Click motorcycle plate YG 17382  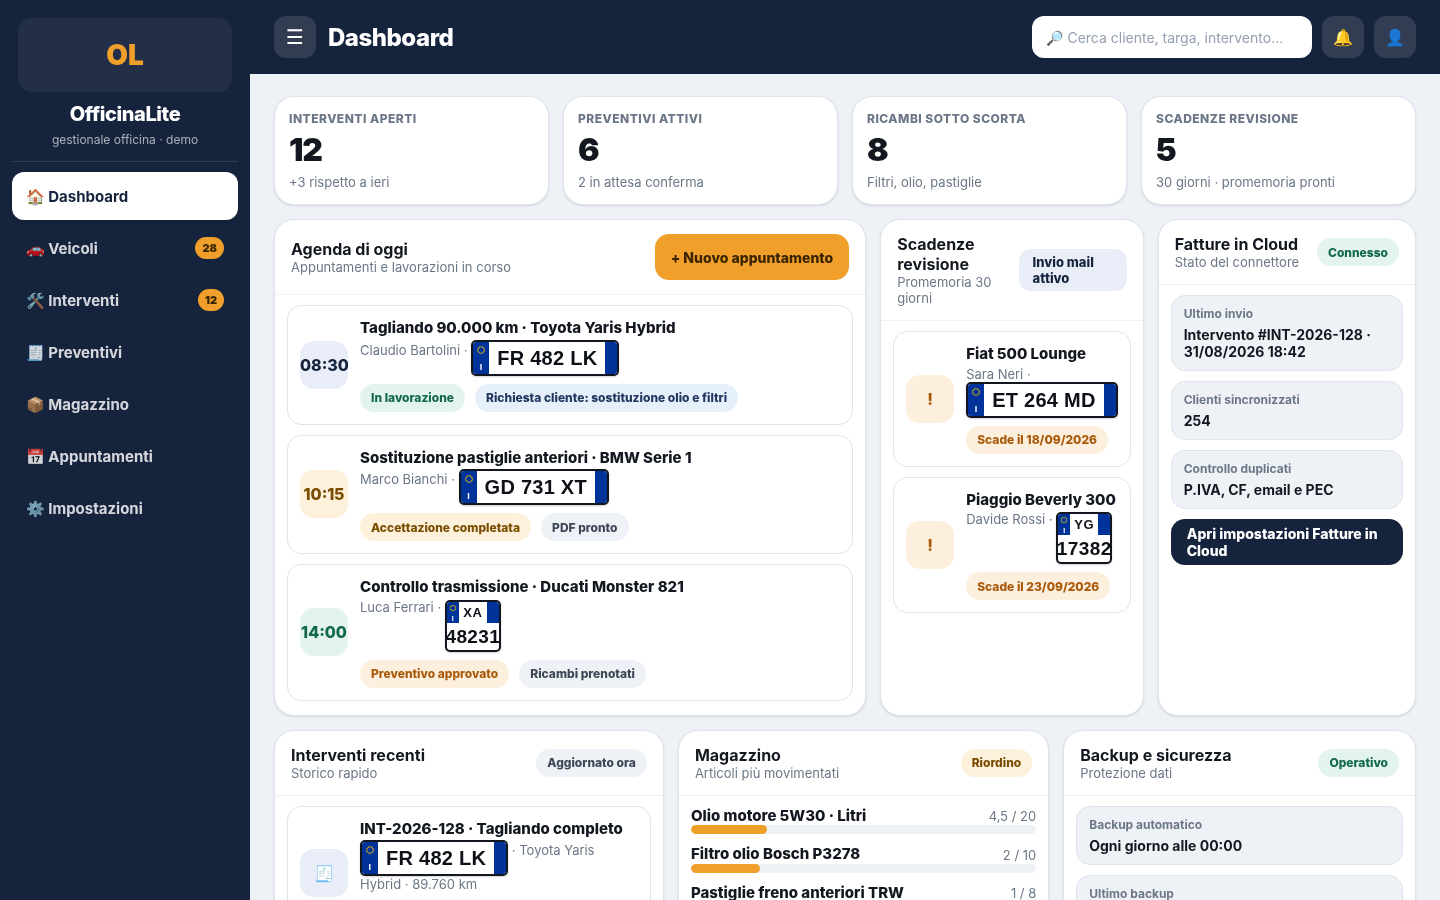[1084, 538]
